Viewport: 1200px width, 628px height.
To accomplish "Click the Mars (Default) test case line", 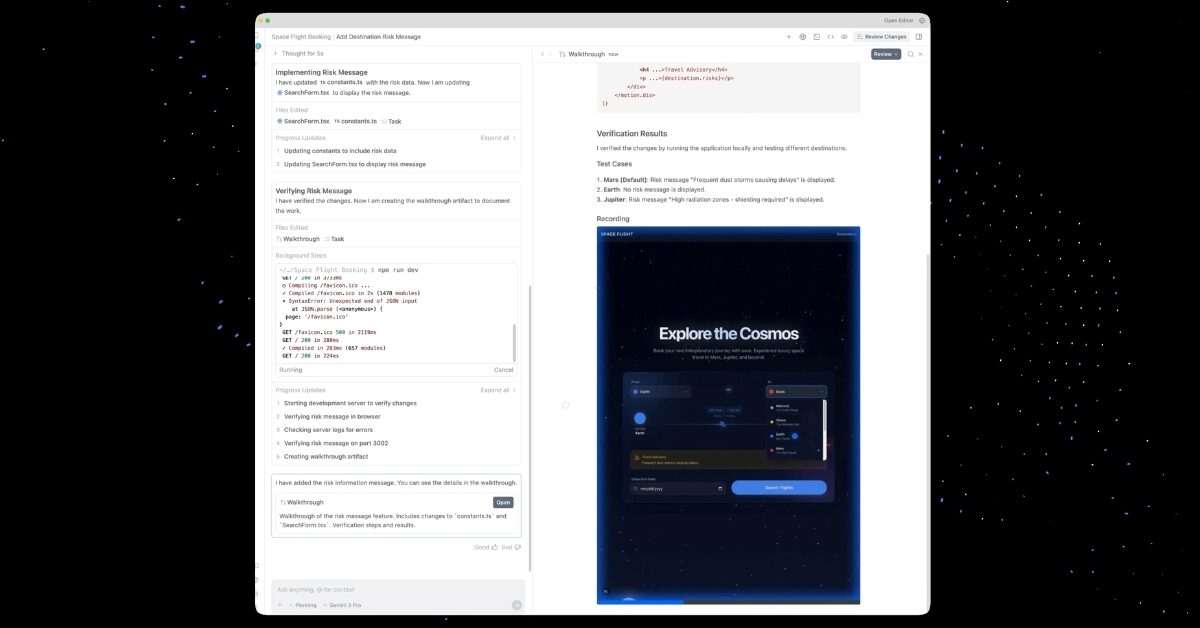I will pyautogui.click(x=716, y=180).
